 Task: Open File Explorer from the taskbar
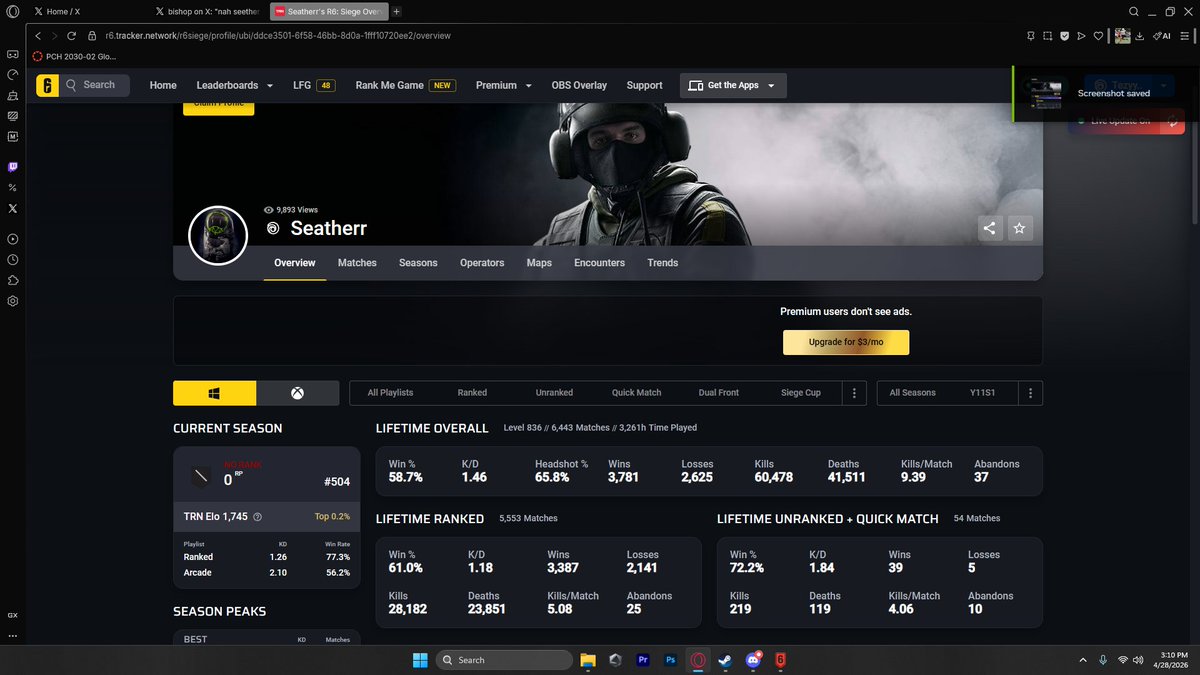pyautogui.click(x=588, y=660)
